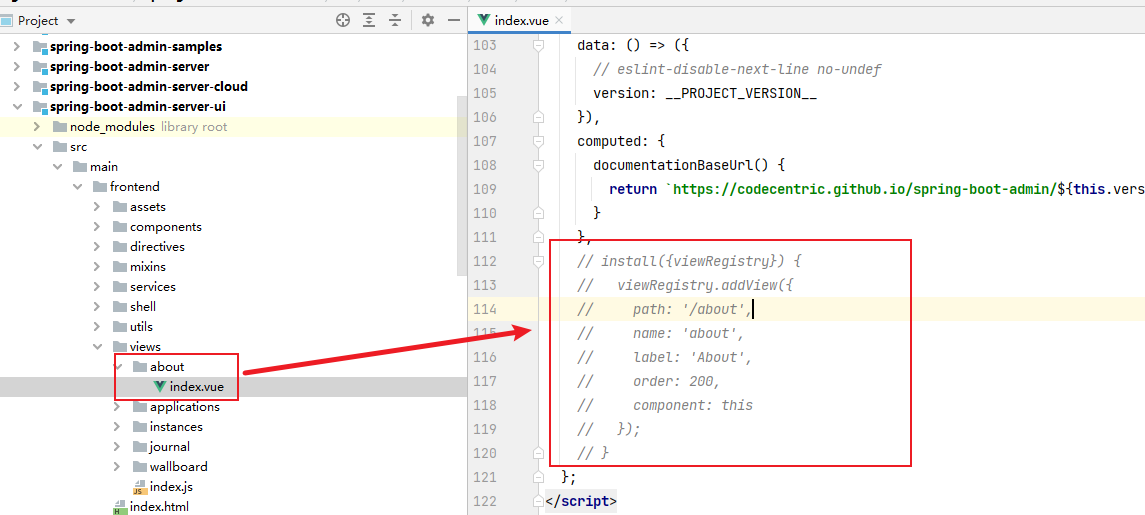This screenshot has width=1145, height=515.
Task: Collapse the views folder arrow
Action: 97,347
